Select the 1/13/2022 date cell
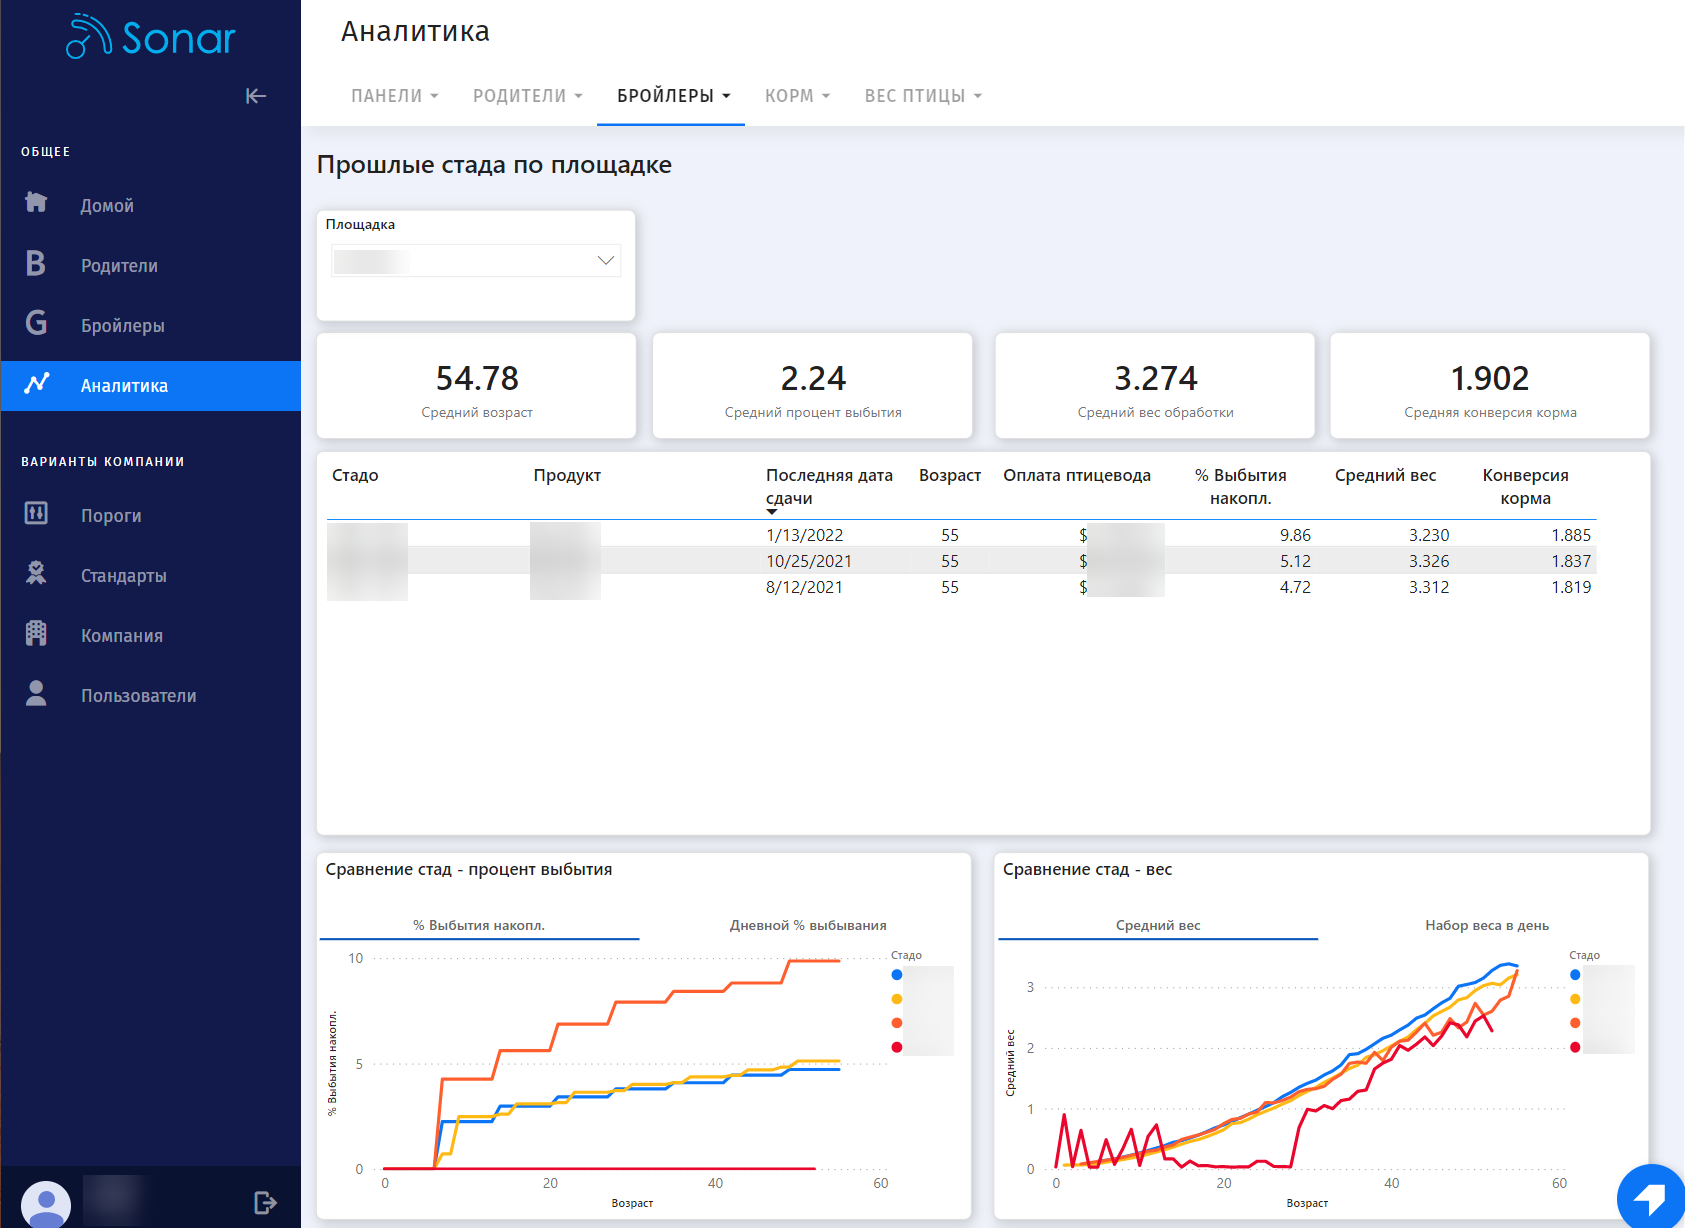The height and width of the screenshot is (1228, 1685). click(805, 536)
